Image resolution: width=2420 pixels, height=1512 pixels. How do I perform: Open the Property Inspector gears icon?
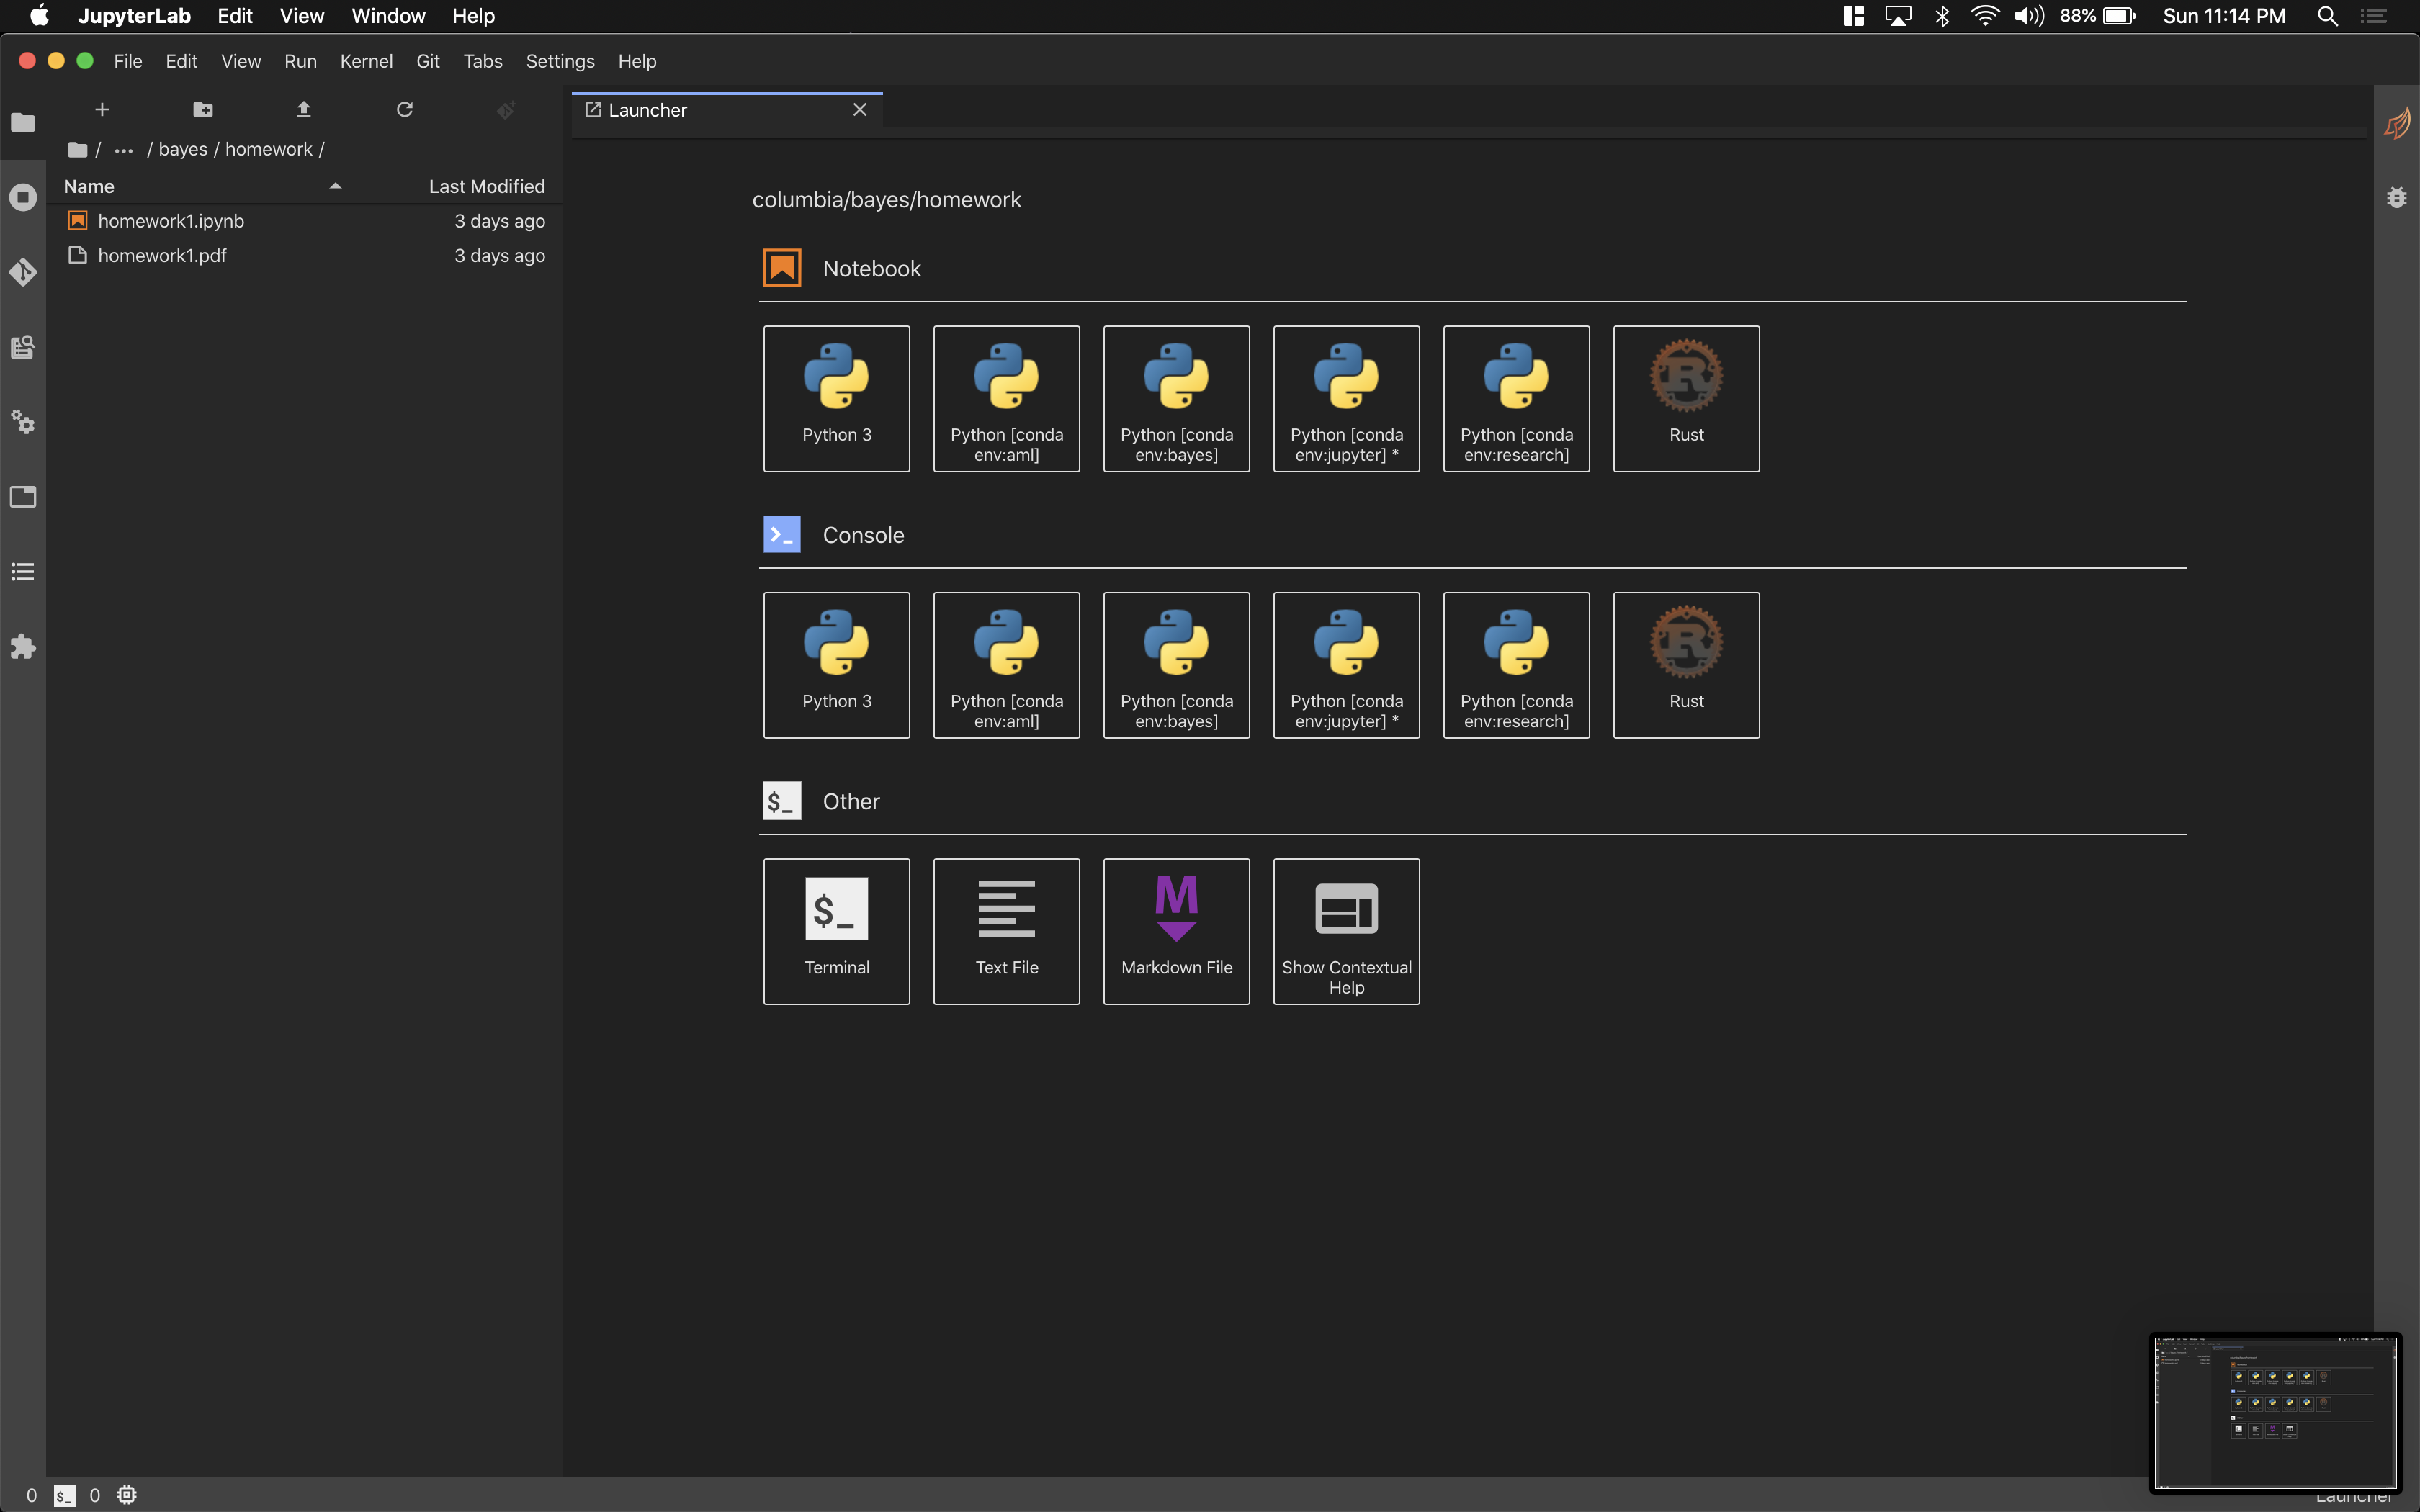coord(23,422)
